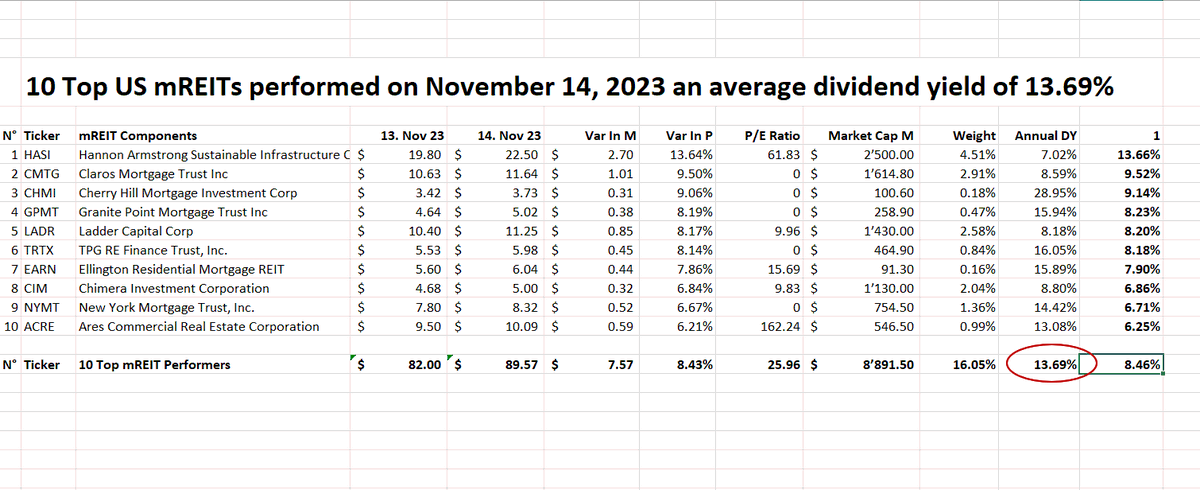Viewport: 1200px width, 490px height.
Task: Click 'Hannon Armstrong Sustainable Infrastructure' name cell
Action: tap(214, 155)
